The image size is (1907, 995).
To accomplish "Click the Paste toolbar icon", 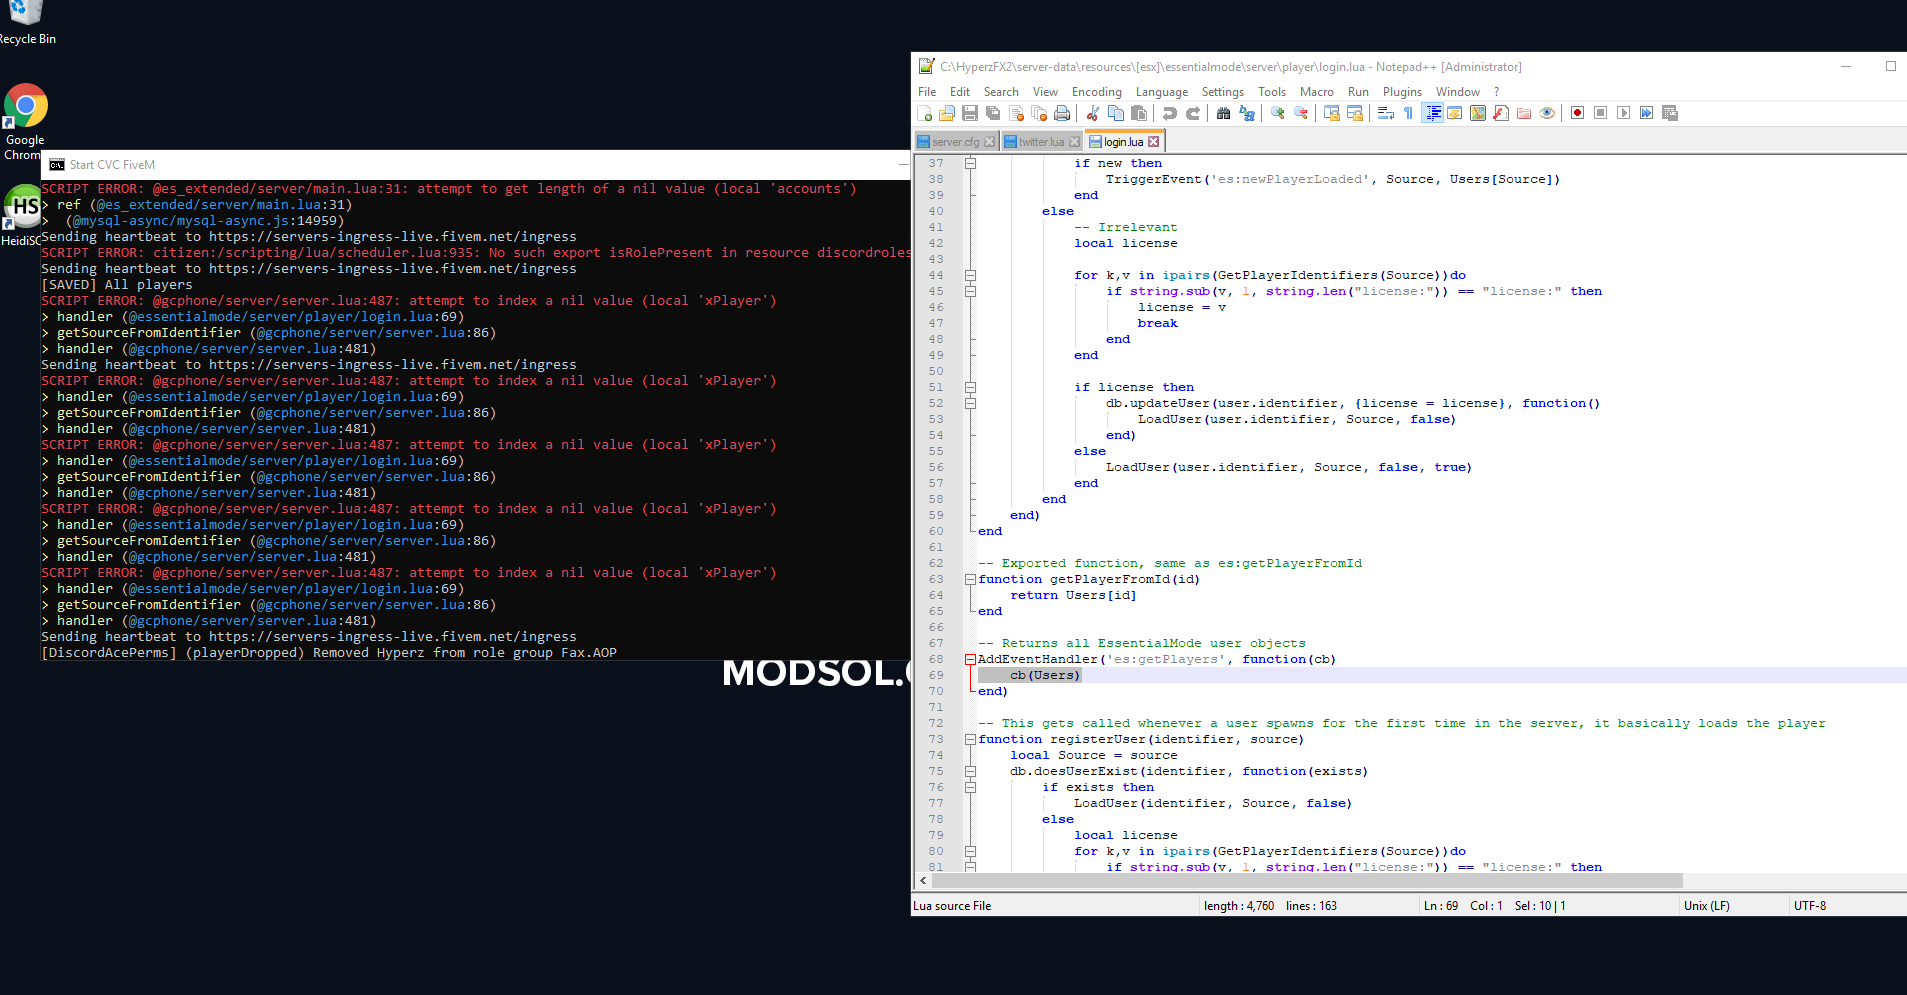I will pyautogui.click(x=1139, y=113).
